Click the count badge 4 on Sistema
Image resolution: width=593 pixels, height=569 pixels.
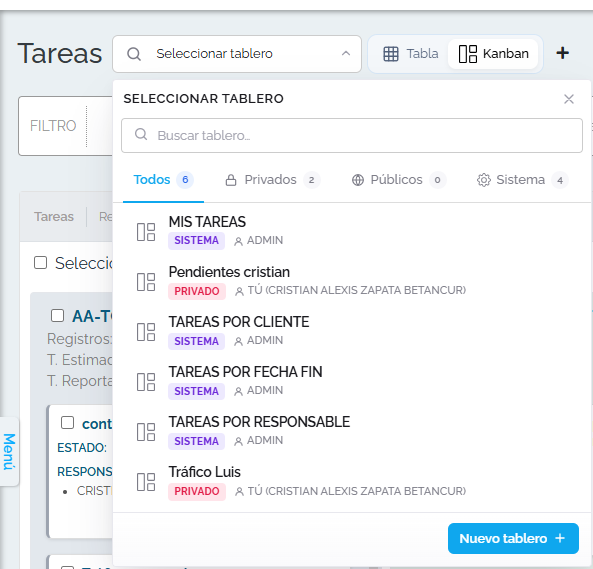[x=560, y=180]
